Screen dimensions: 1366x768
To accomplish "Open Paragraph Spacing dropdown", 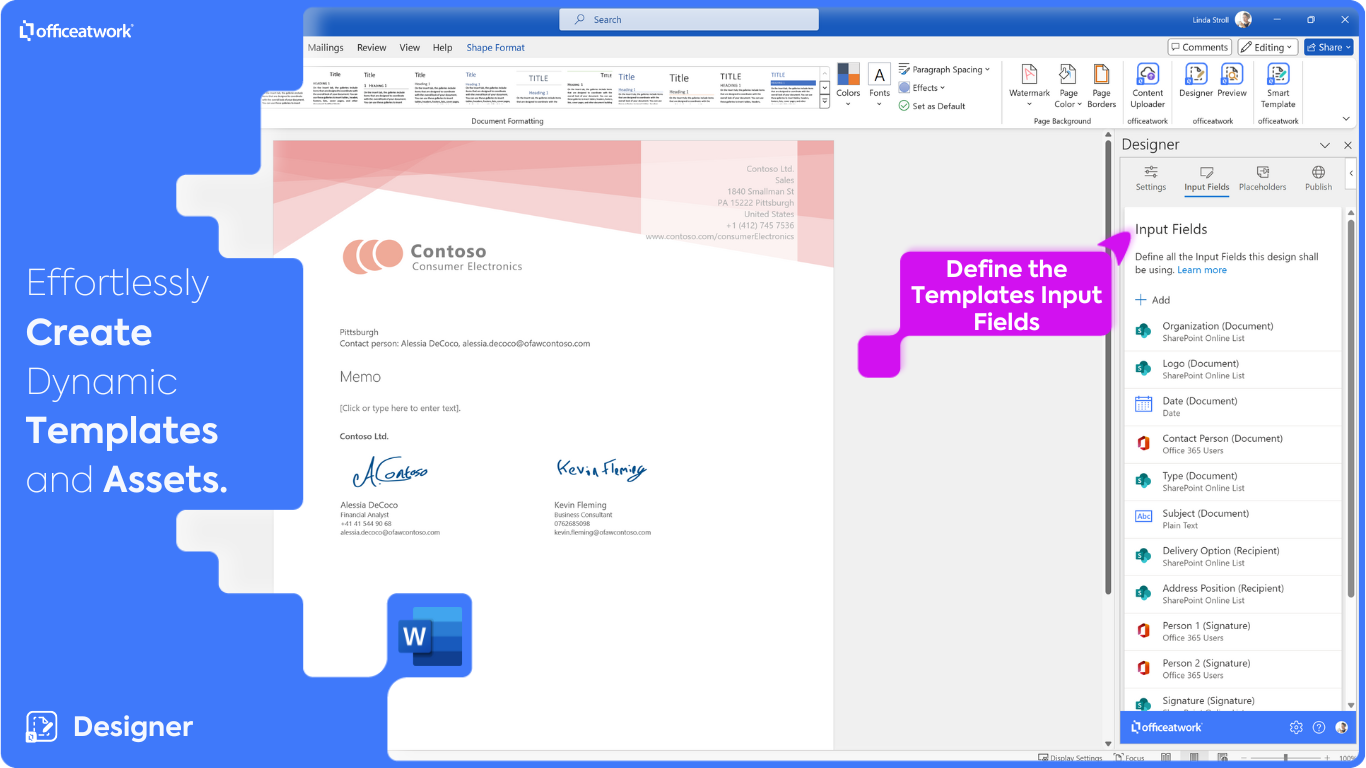I will 944,70.
